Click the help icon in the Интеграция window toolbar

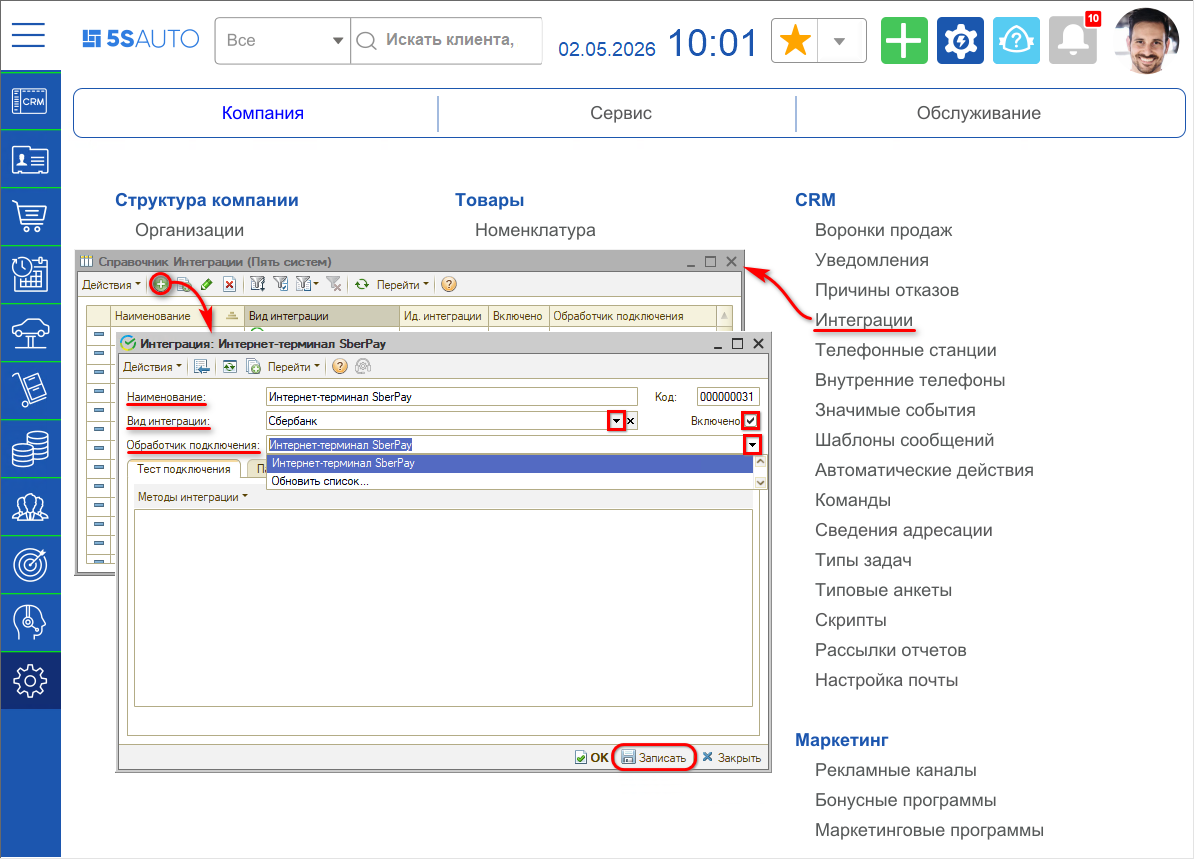click(340, 367)
